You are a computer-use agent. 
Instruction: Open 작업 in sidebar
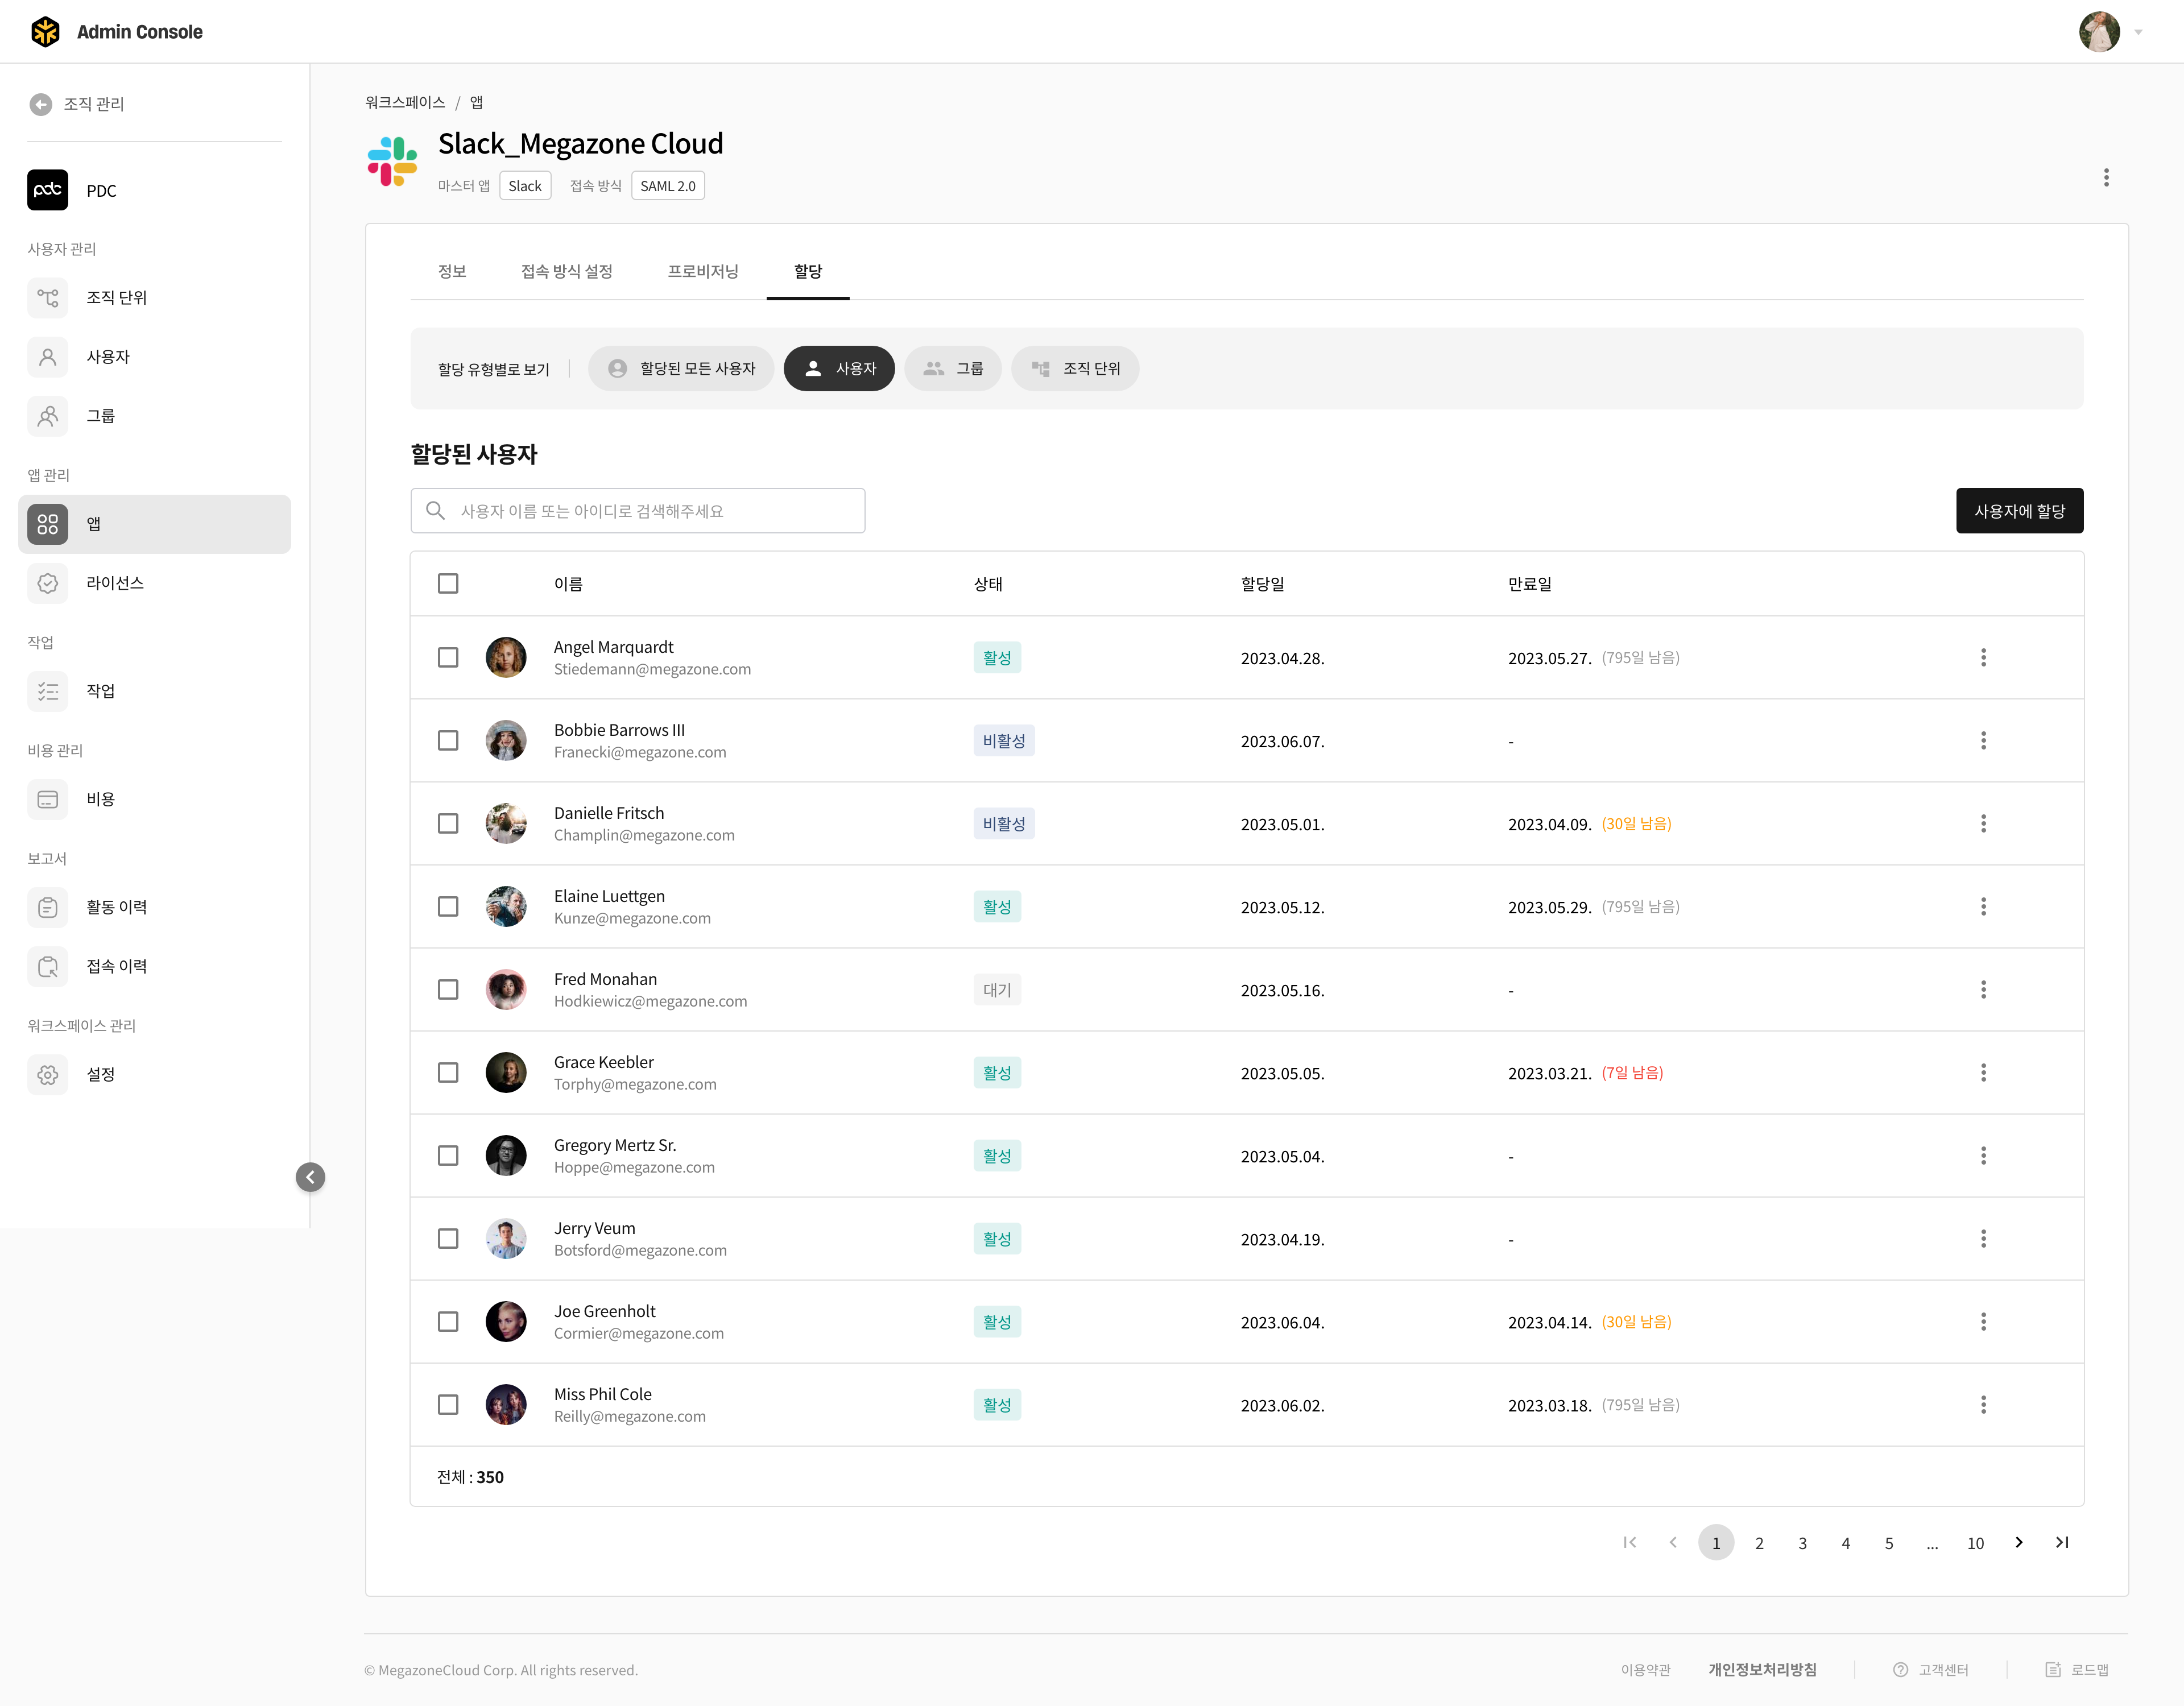point(154,691)
